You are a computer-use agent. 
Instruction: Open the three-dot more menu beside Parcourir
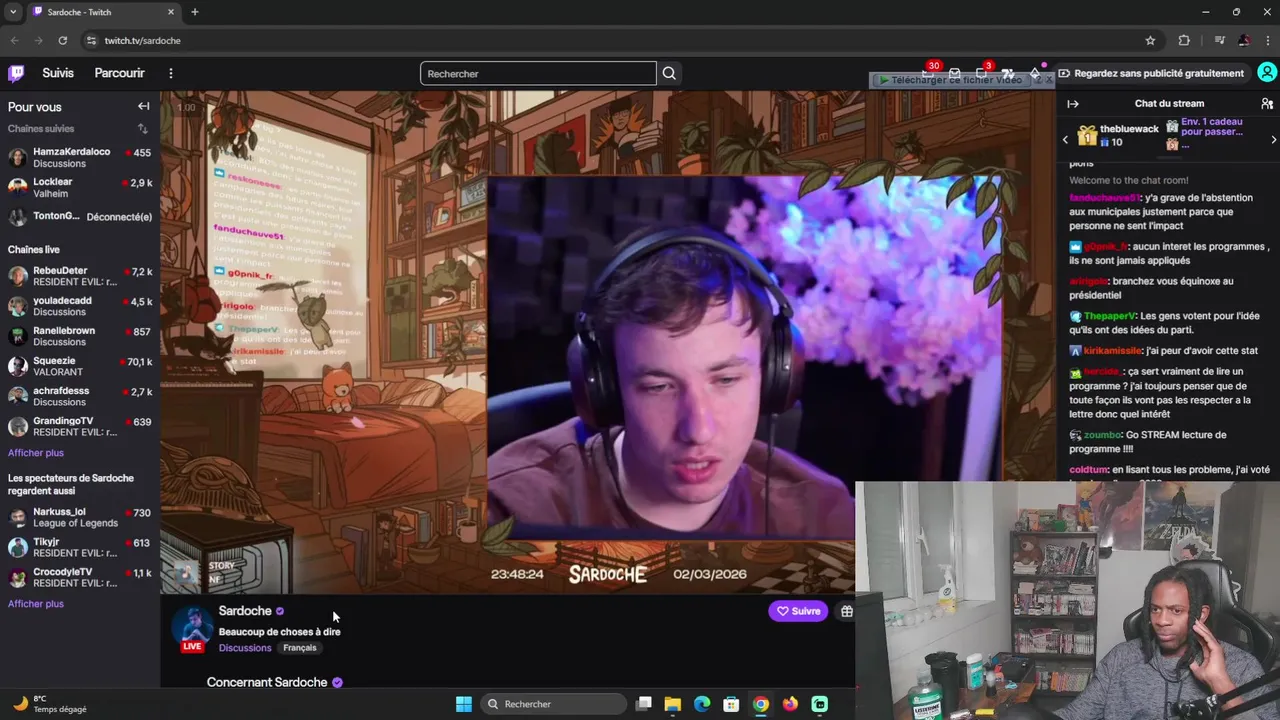point(171,73)
